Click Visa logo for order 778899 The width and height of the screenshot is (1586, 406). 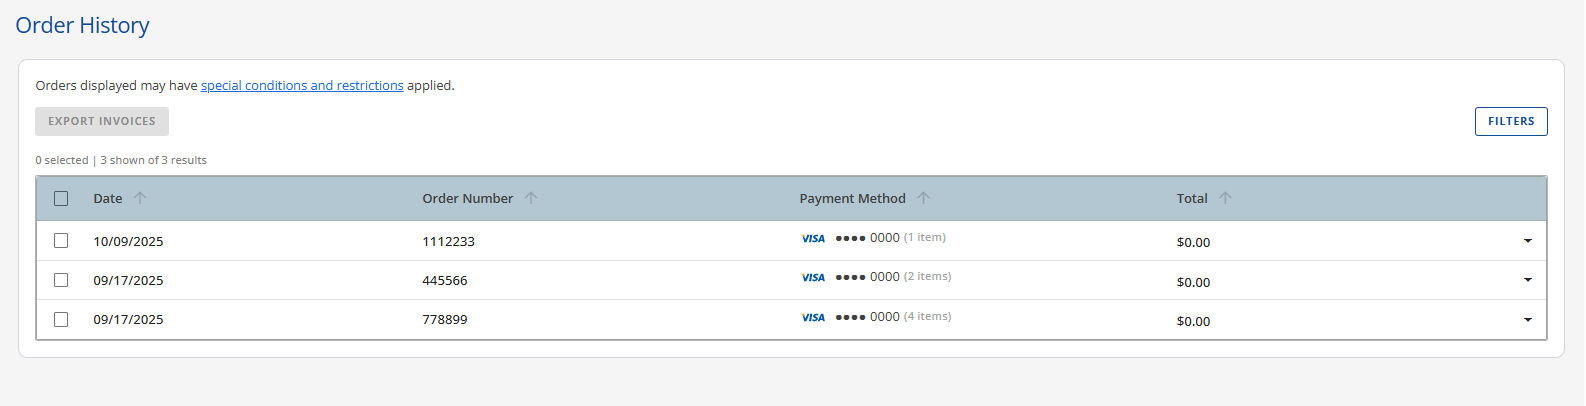813,318
